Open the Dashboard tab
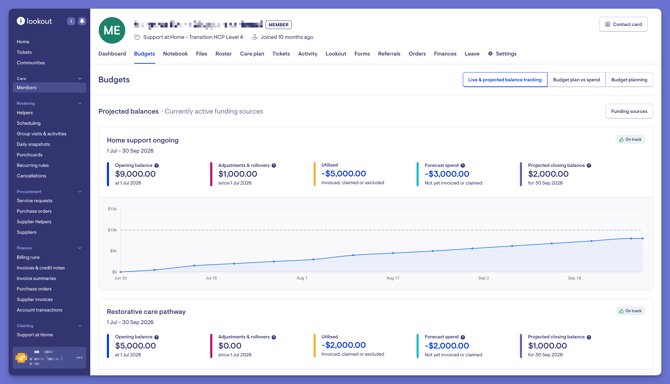Screen dimensions: 670x384 tap(112, 54)
